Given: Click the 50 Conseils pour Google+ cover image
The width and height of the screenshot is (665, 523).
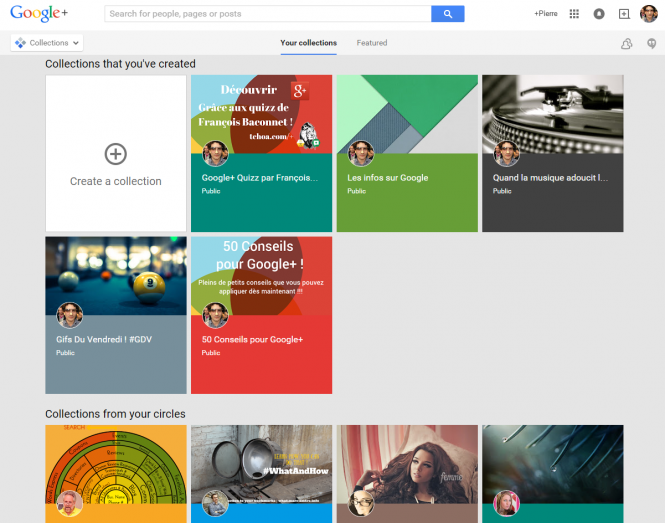Looking at the screenshot, I should pos(261,276).
